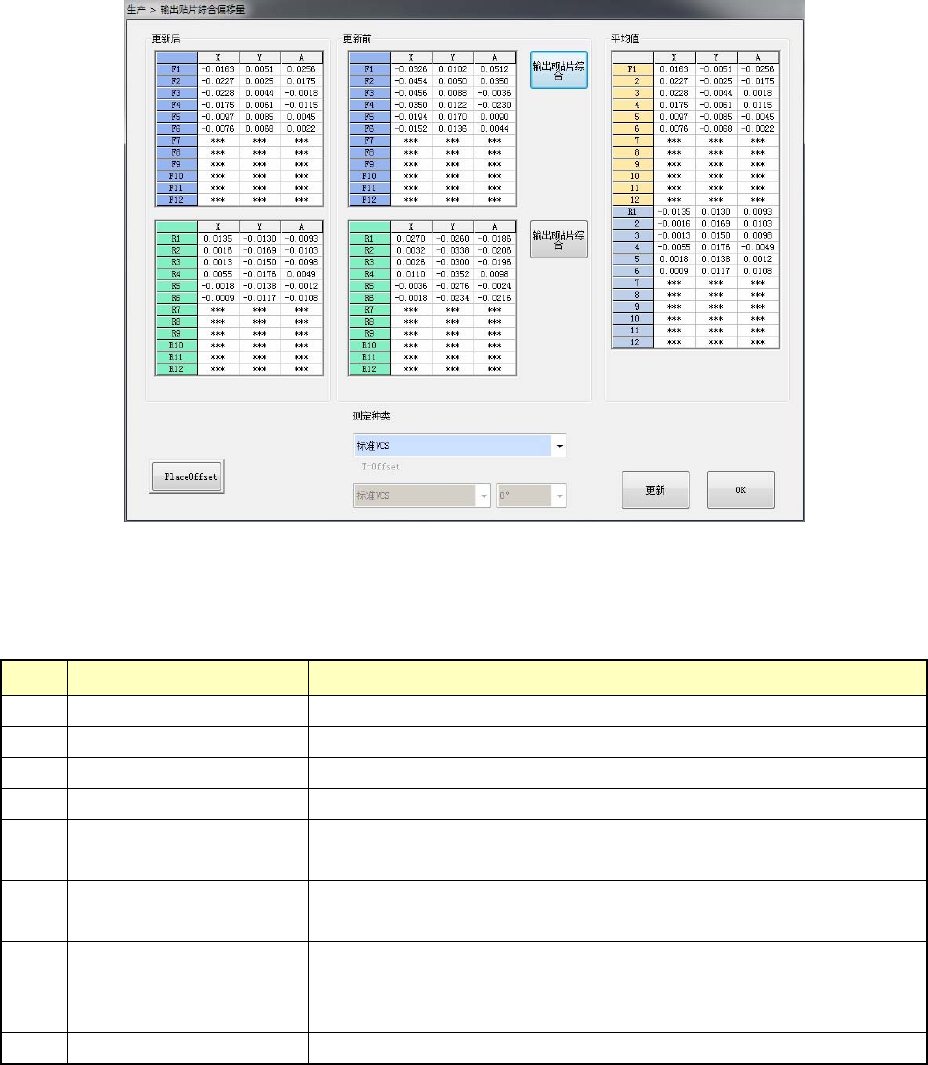Select 0.0512 cell in 更新前 F1 row
Viewport: 928px width, 1065px height.
[495, 69]
